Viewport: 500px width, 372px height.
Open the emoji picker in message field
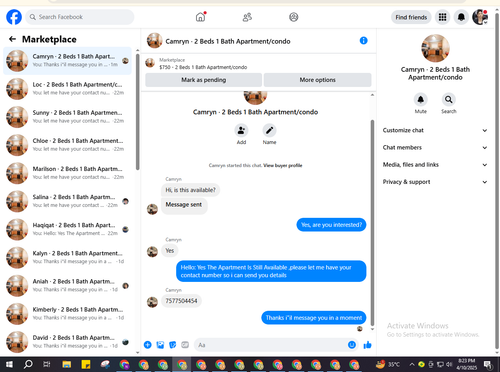click(x=352, y=345)
